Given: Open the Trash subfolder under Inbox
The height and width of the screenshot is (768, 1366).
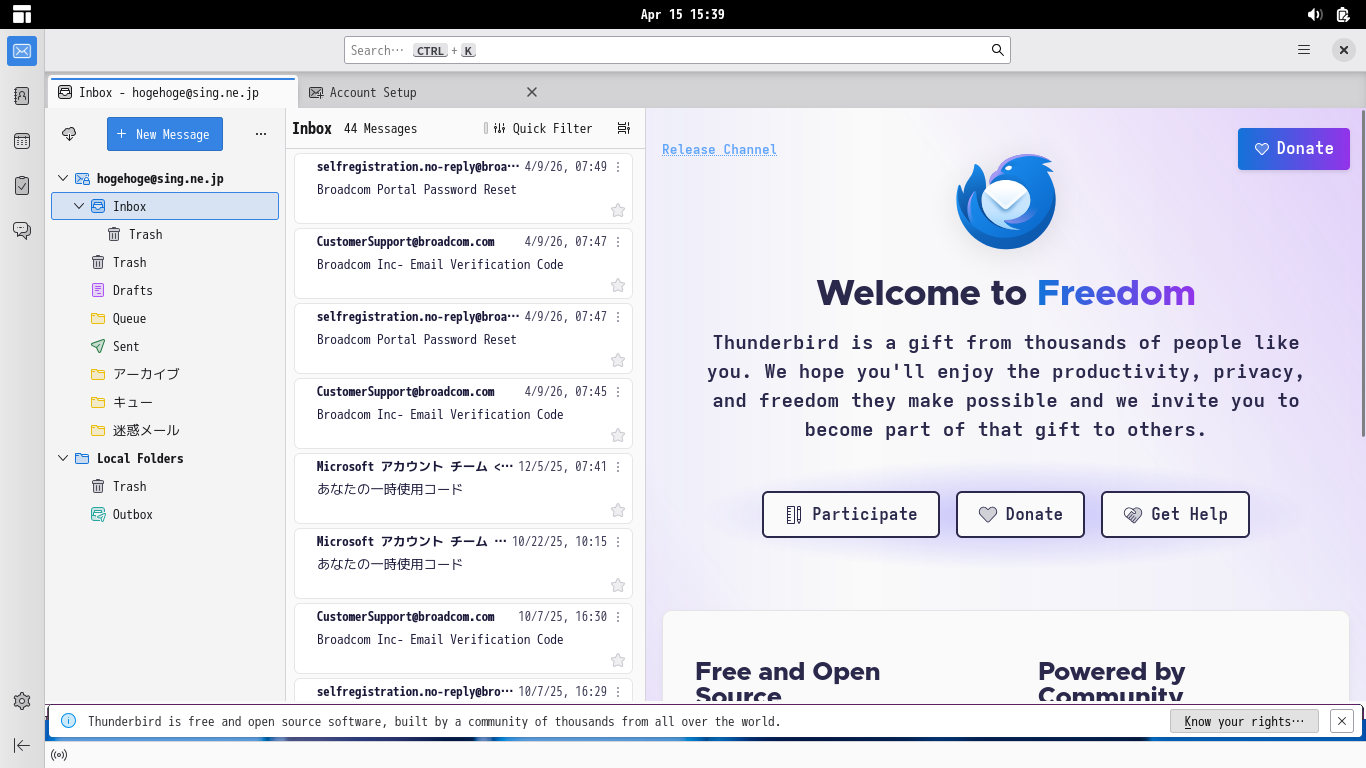Looking at the screenshot, I should click(165, 234).
